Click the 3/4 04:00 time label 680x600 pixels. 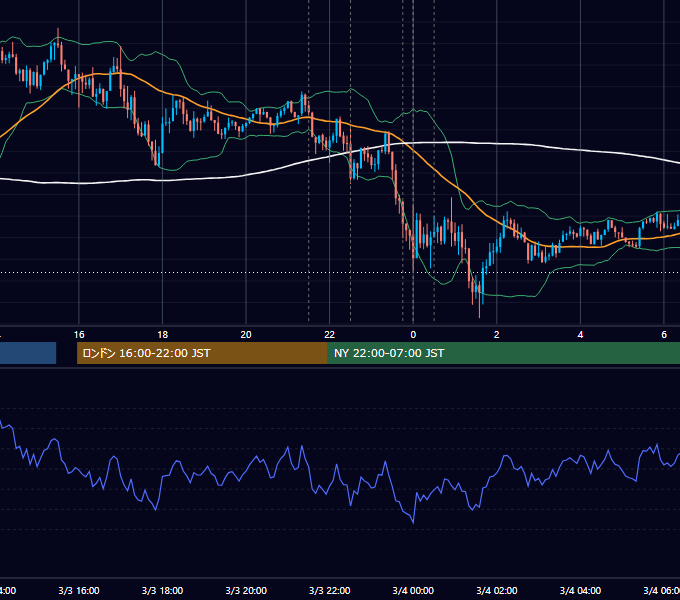[x=580, y=590]
